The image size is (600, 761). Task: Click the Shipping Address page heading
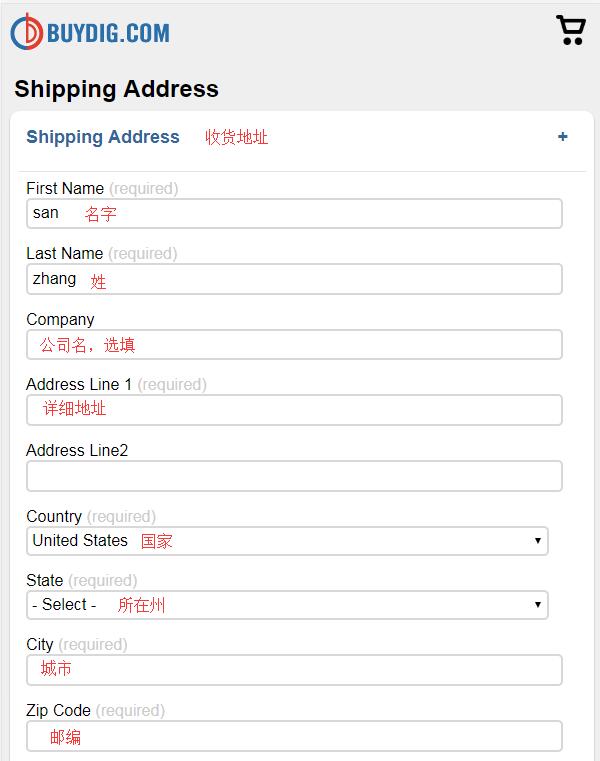(x=117, y=89)
